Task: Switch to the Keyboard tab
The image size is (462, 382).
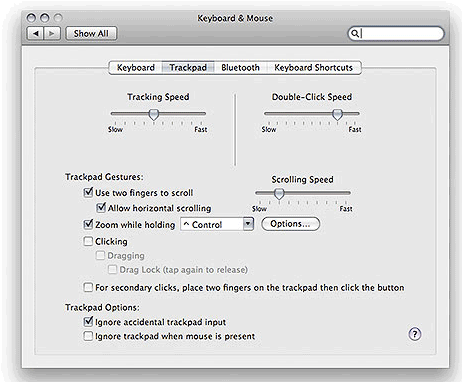Action: 135,68
